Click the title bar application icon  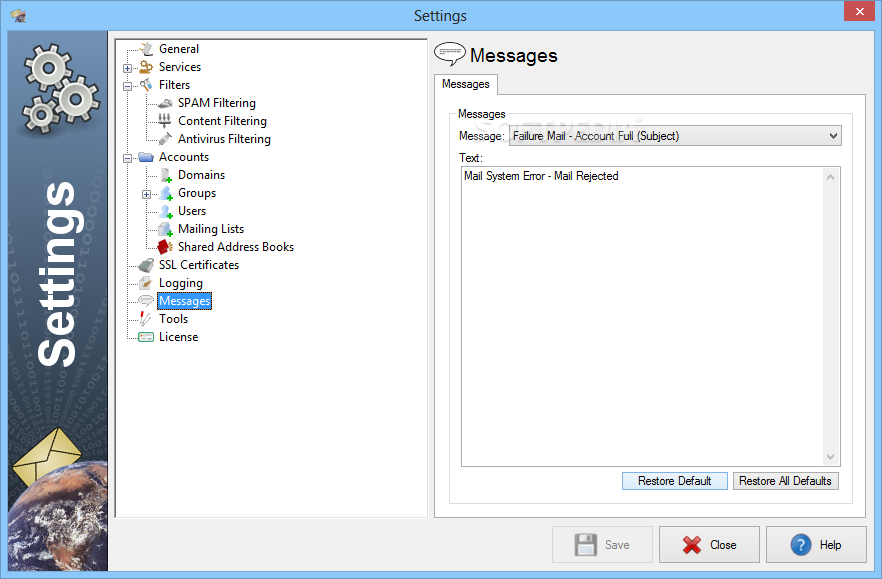[19, 16]
